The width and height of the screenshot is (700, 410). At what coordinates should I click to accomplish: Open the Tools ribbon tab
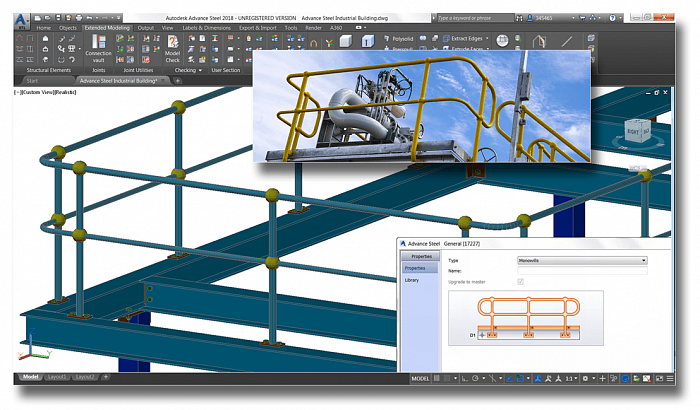(x=291, y=28)
